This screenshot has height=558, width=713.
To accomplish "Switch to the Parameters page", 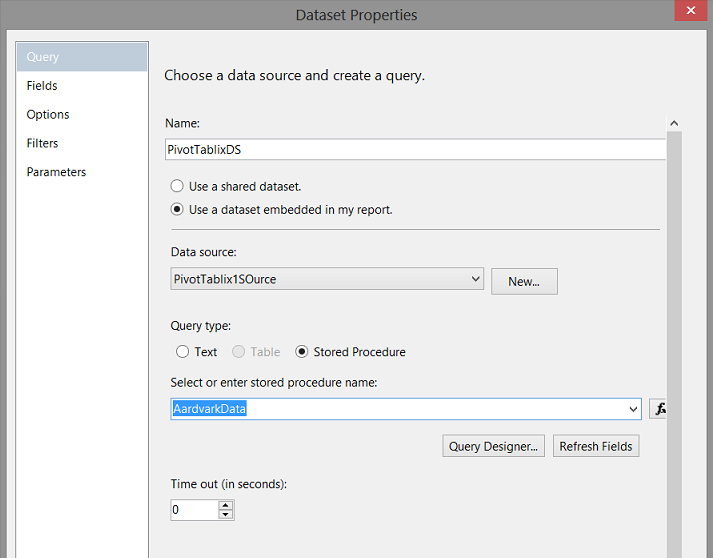I will point(56,172).
